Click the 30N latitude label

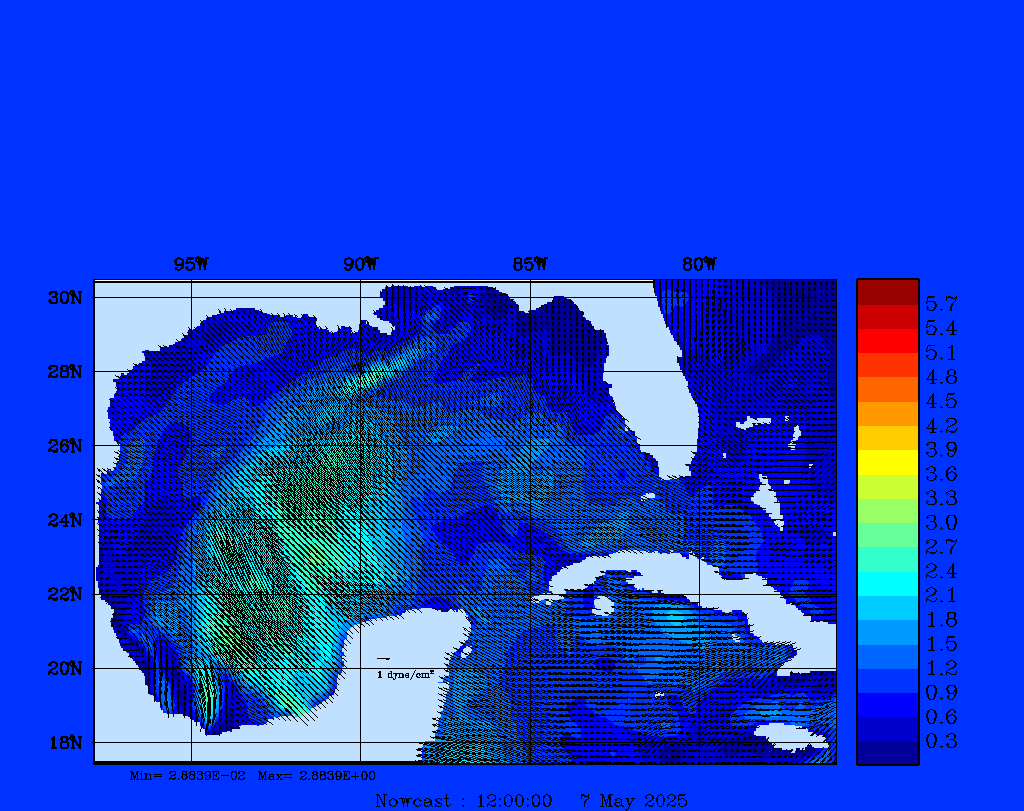click(x=64, y=298)
